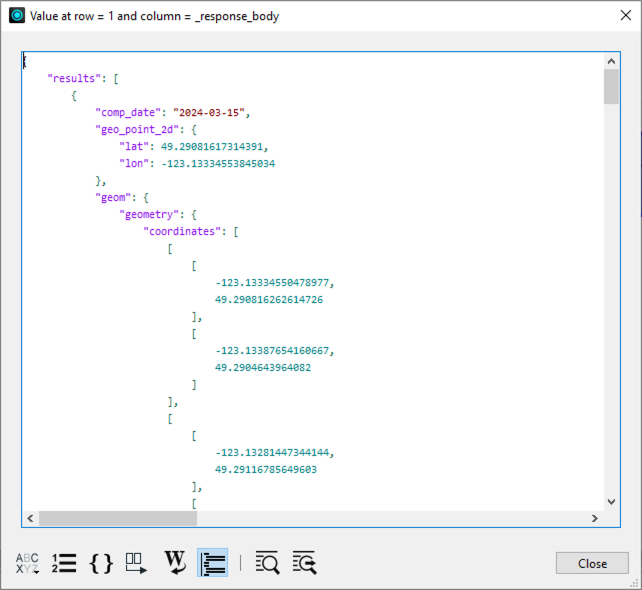This screenshot has width=642, height=590.
Task: Close the dialog with the X button
Action: click(x=626, y=16)
